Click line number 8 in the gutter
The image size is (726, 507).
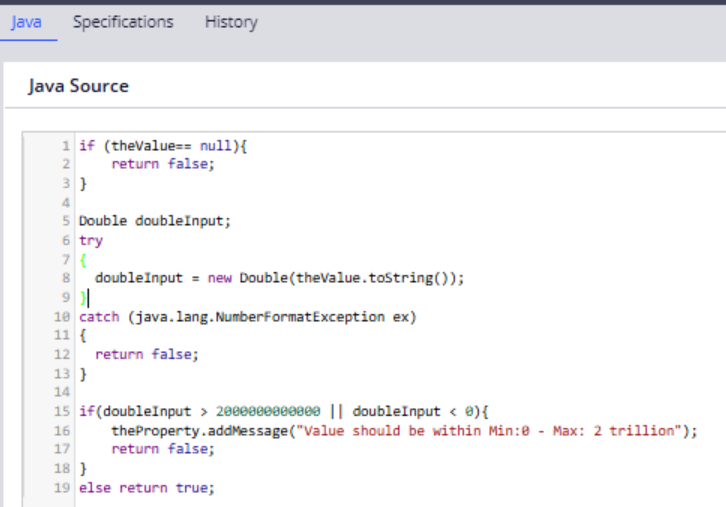[x=65, y=278]
